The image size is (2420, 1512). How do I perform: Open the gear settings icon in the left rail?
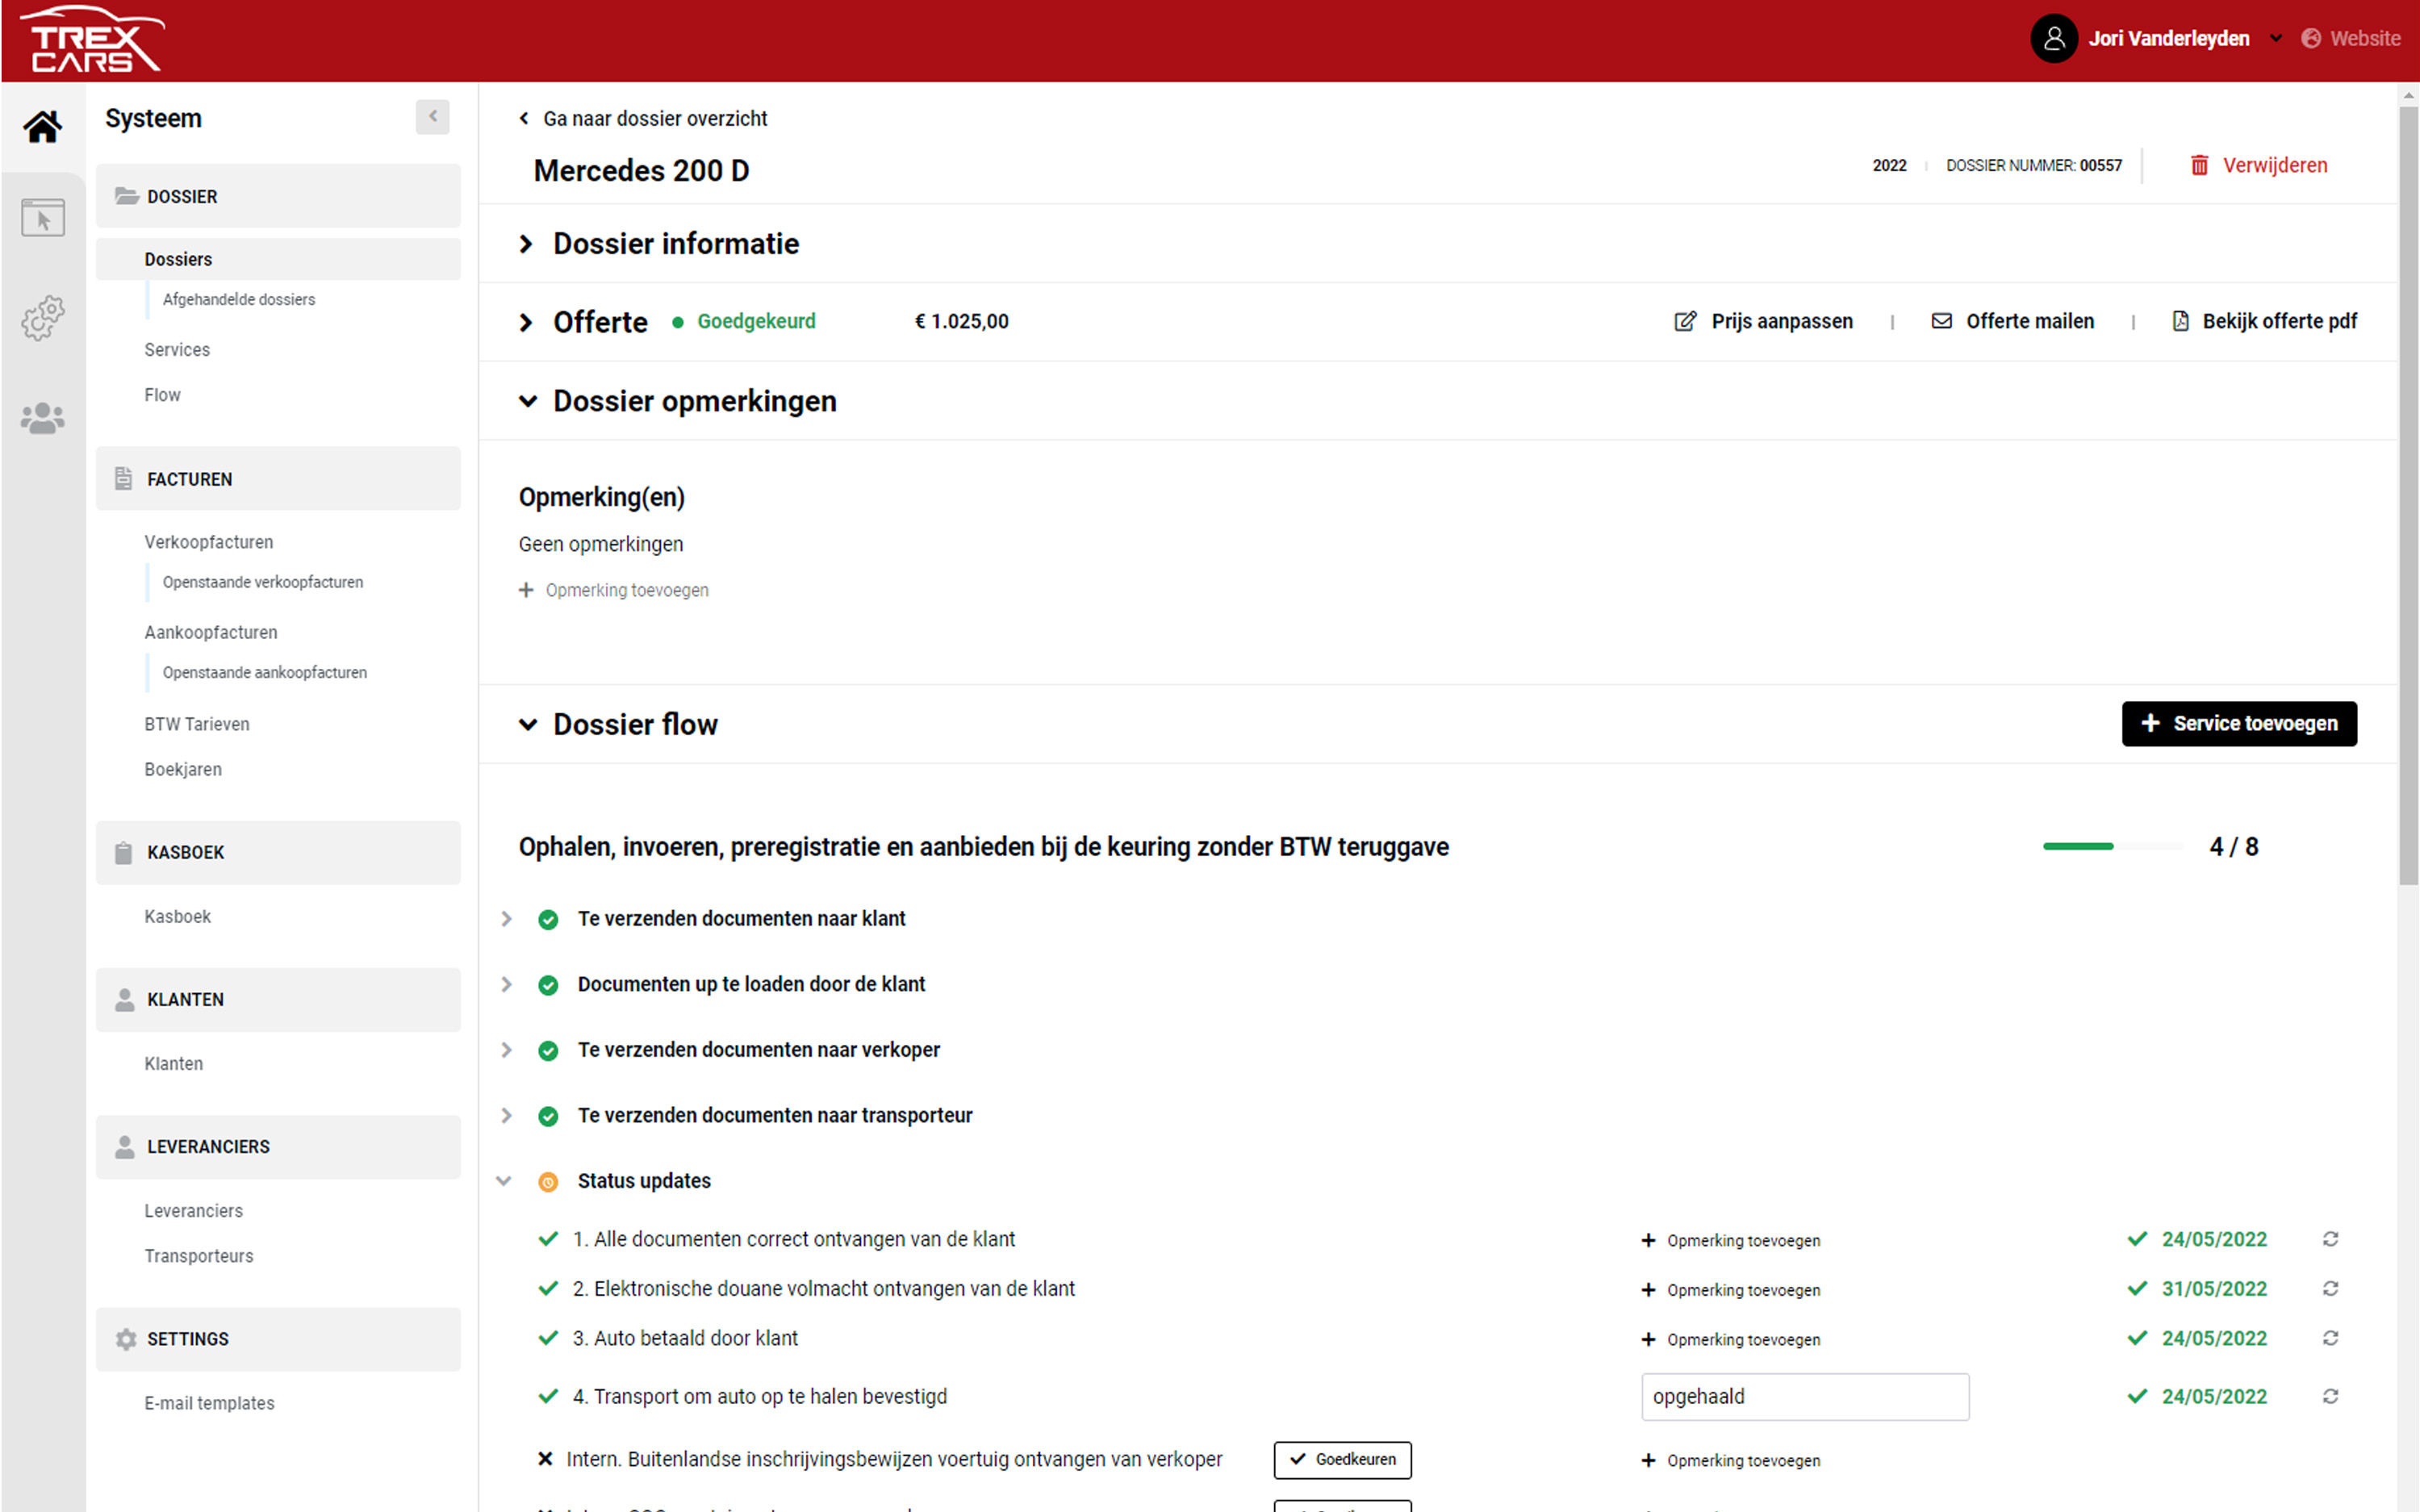42,318
